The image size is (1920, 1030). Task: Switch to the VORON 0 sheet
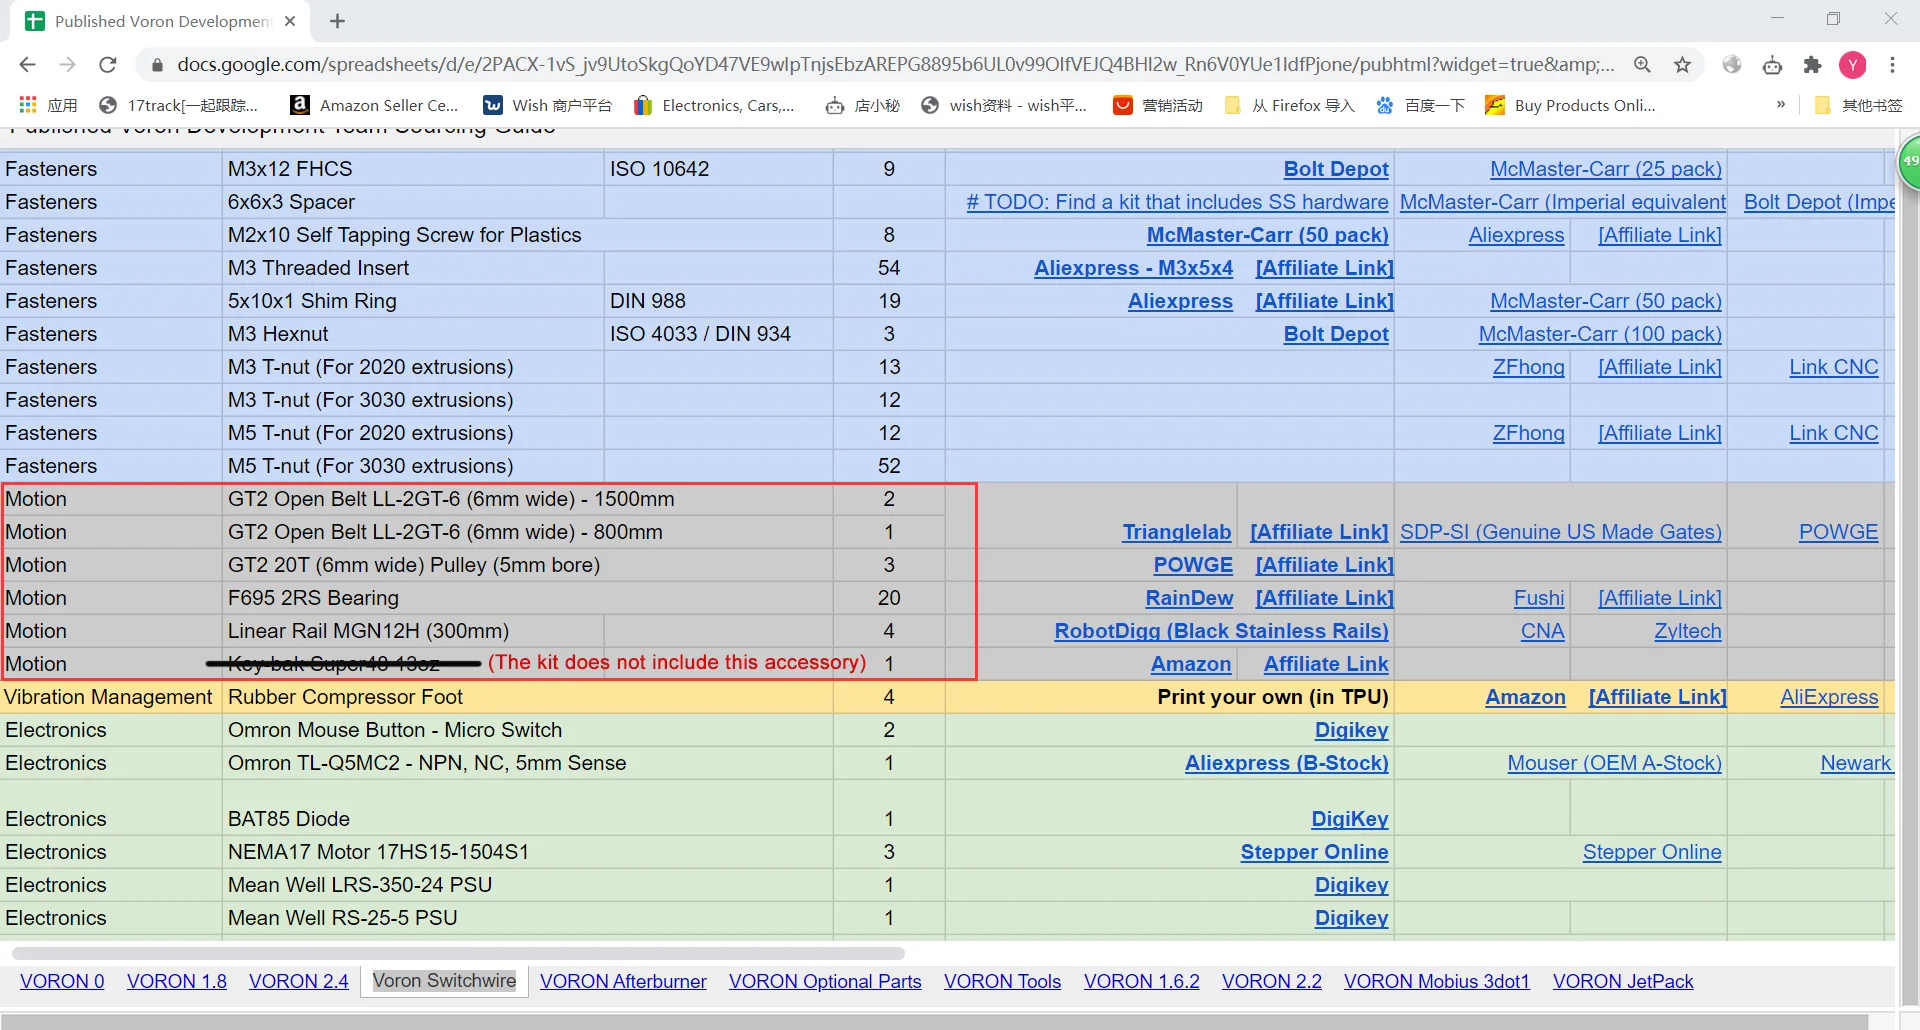click(x=62, y=981)
